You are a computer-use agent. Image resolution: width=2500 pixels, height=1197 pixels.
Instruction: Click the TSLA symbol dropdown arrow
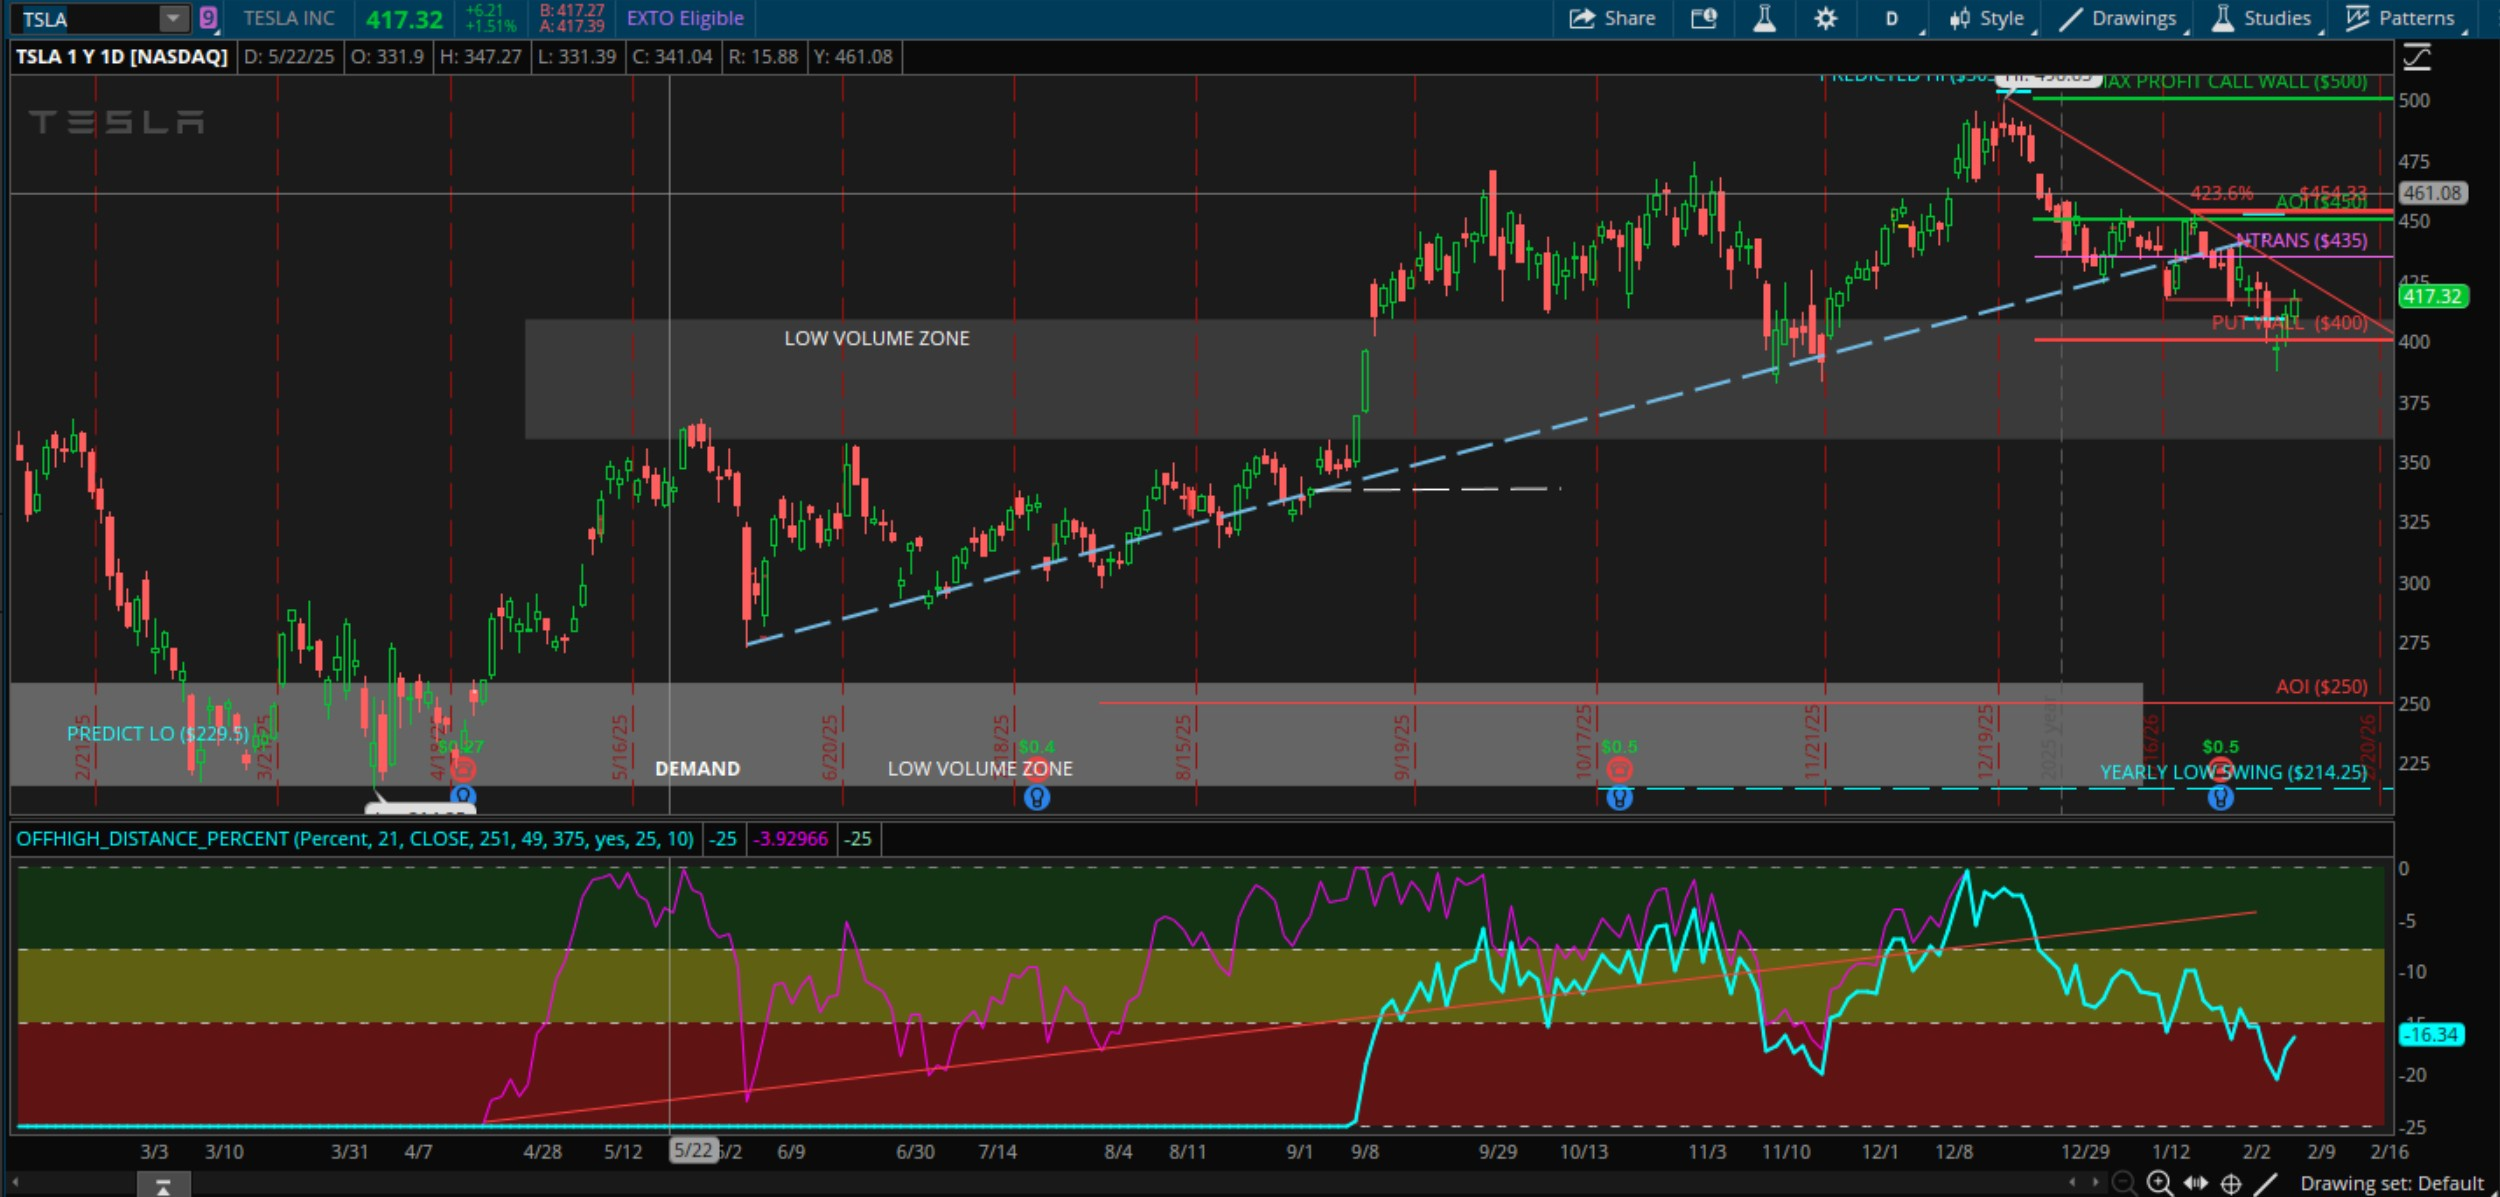pos(173,18)
